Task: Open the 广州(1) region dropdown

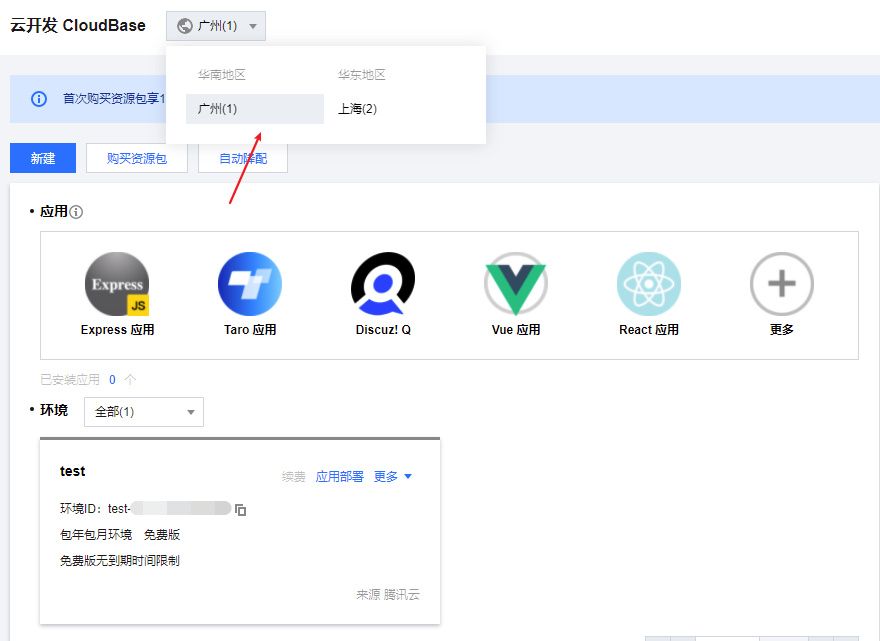Action: point(216,26)
